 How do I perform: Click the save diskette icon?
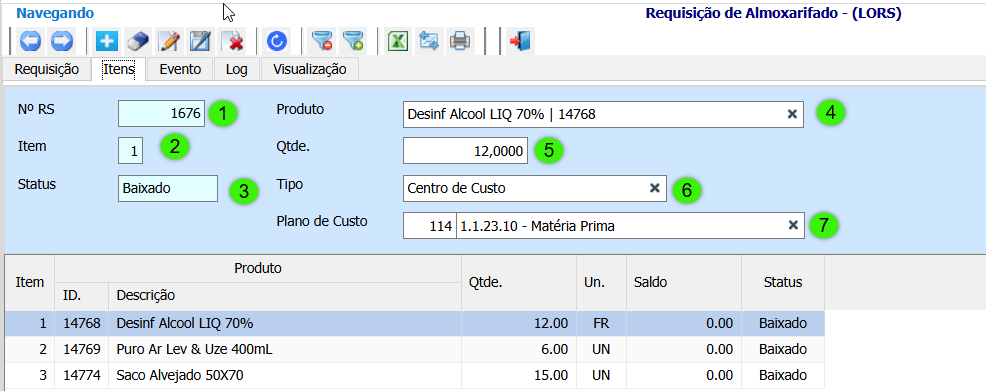click(201, 41)
